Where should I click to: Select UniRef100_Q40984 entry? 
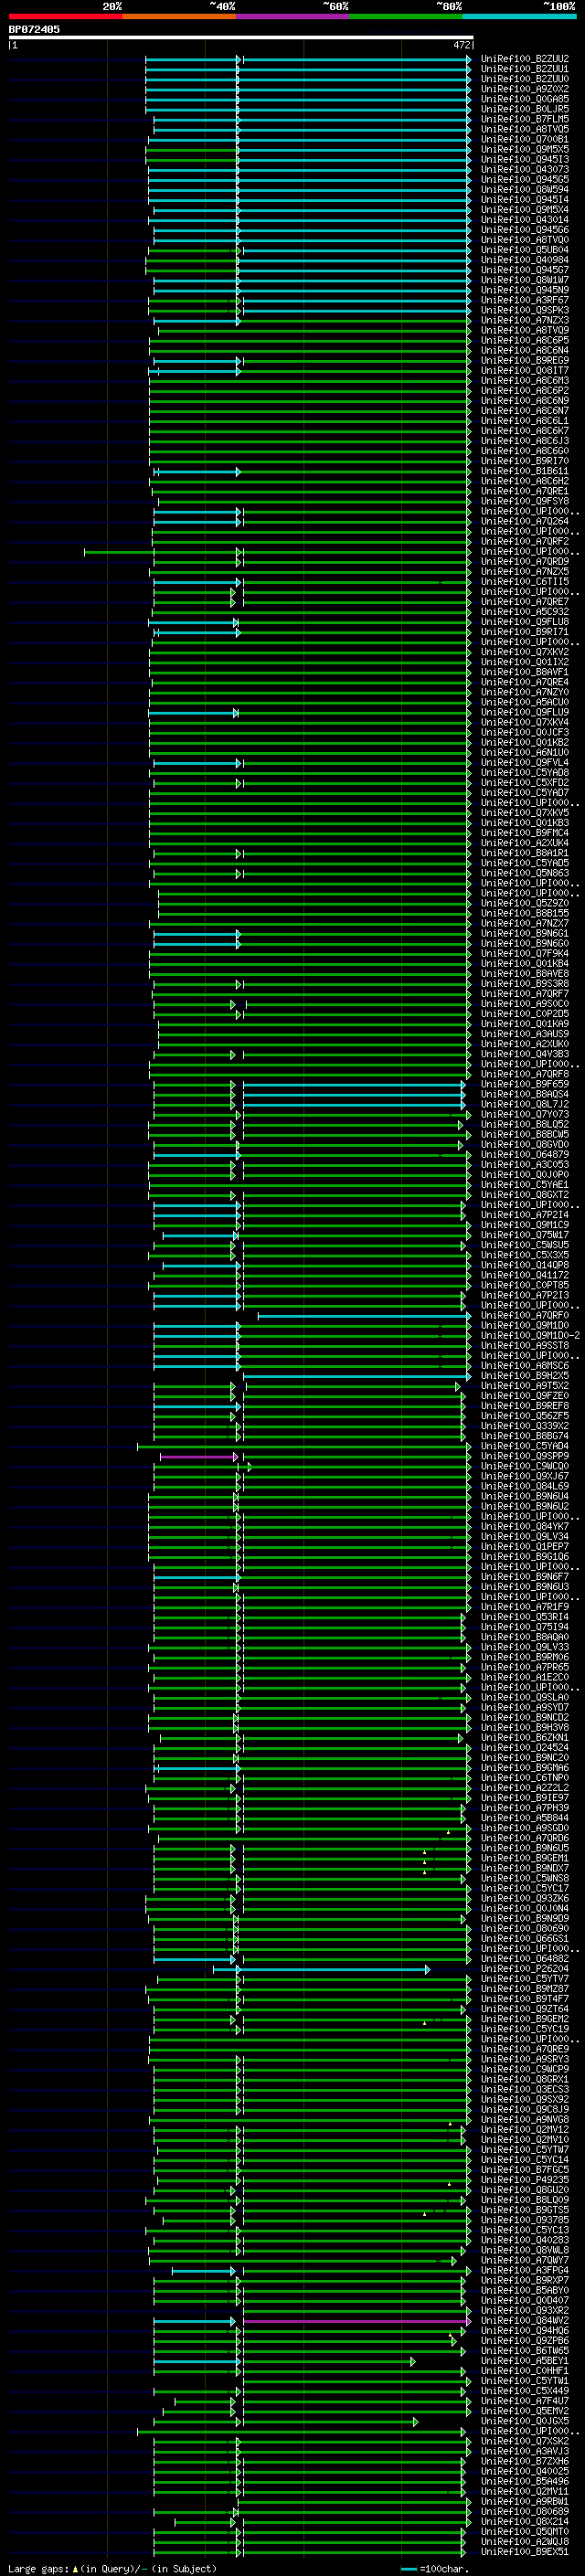pyautogui.click(x=525, y=260)
